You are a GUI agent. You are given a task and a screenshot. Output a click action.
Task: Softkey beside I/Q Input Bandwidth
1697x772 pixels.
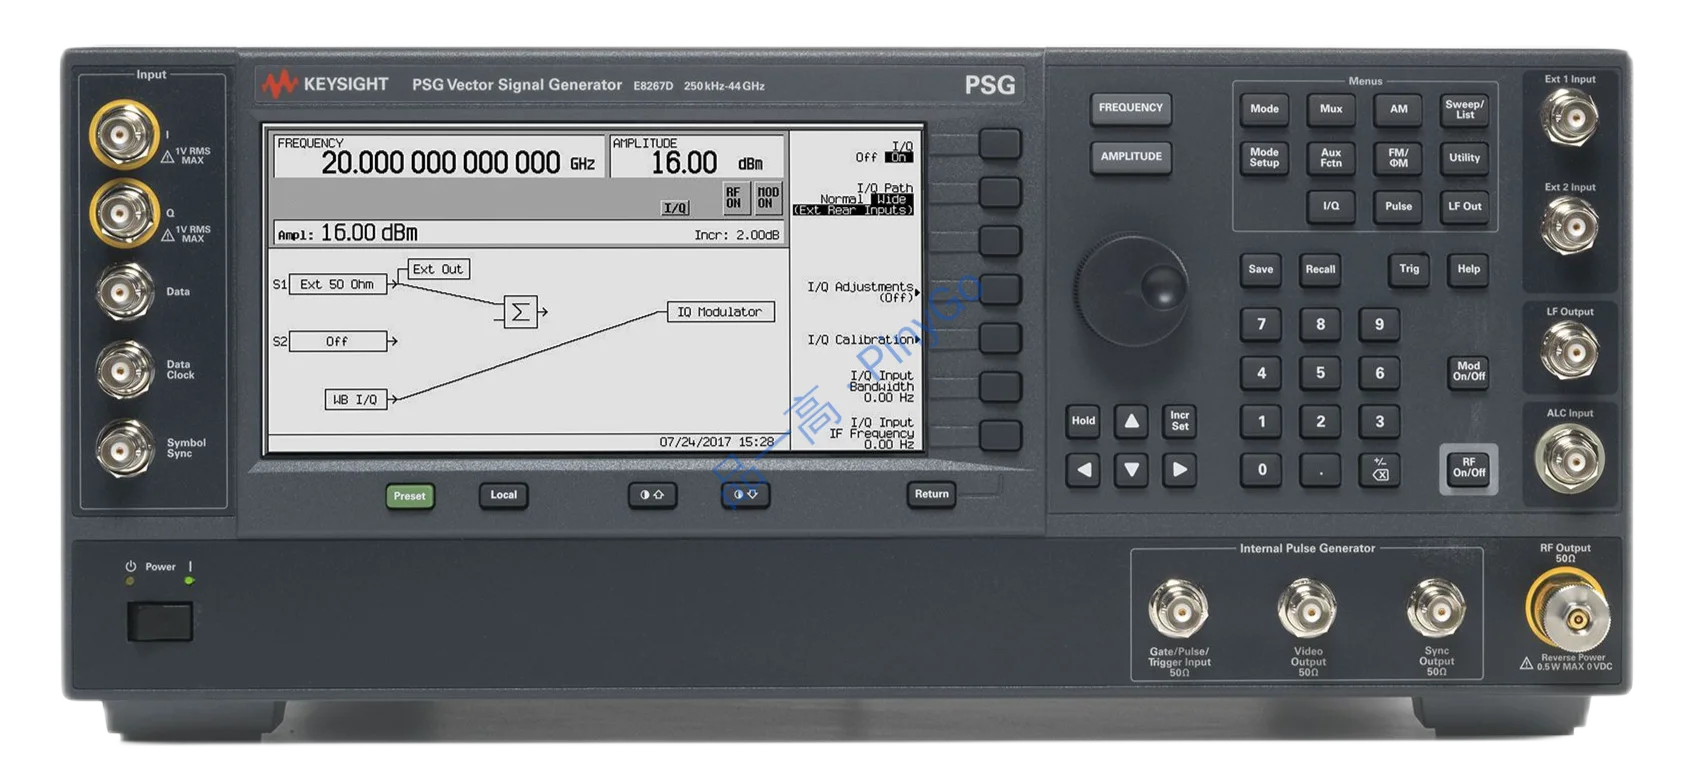coord(999,387)
